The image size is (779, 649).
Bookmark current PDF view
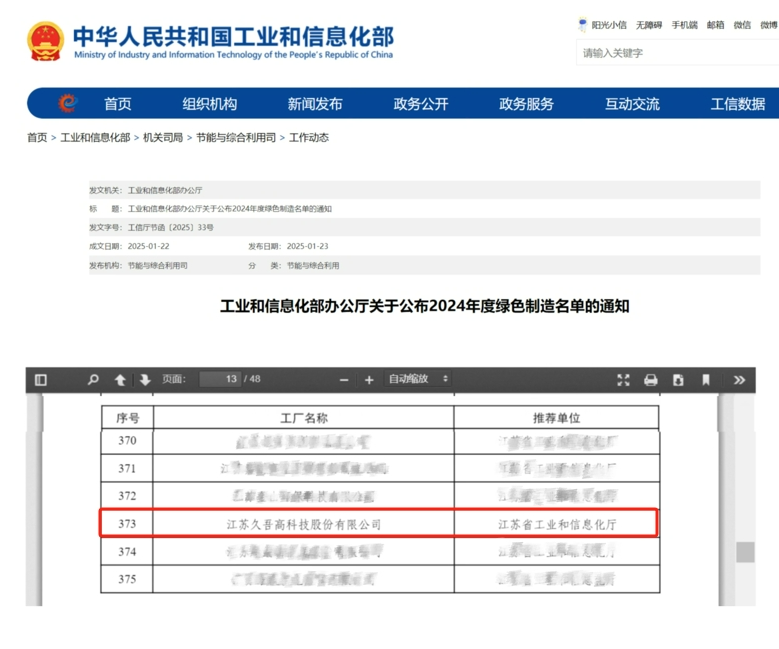pyautogui.click(x=705, y=380)
